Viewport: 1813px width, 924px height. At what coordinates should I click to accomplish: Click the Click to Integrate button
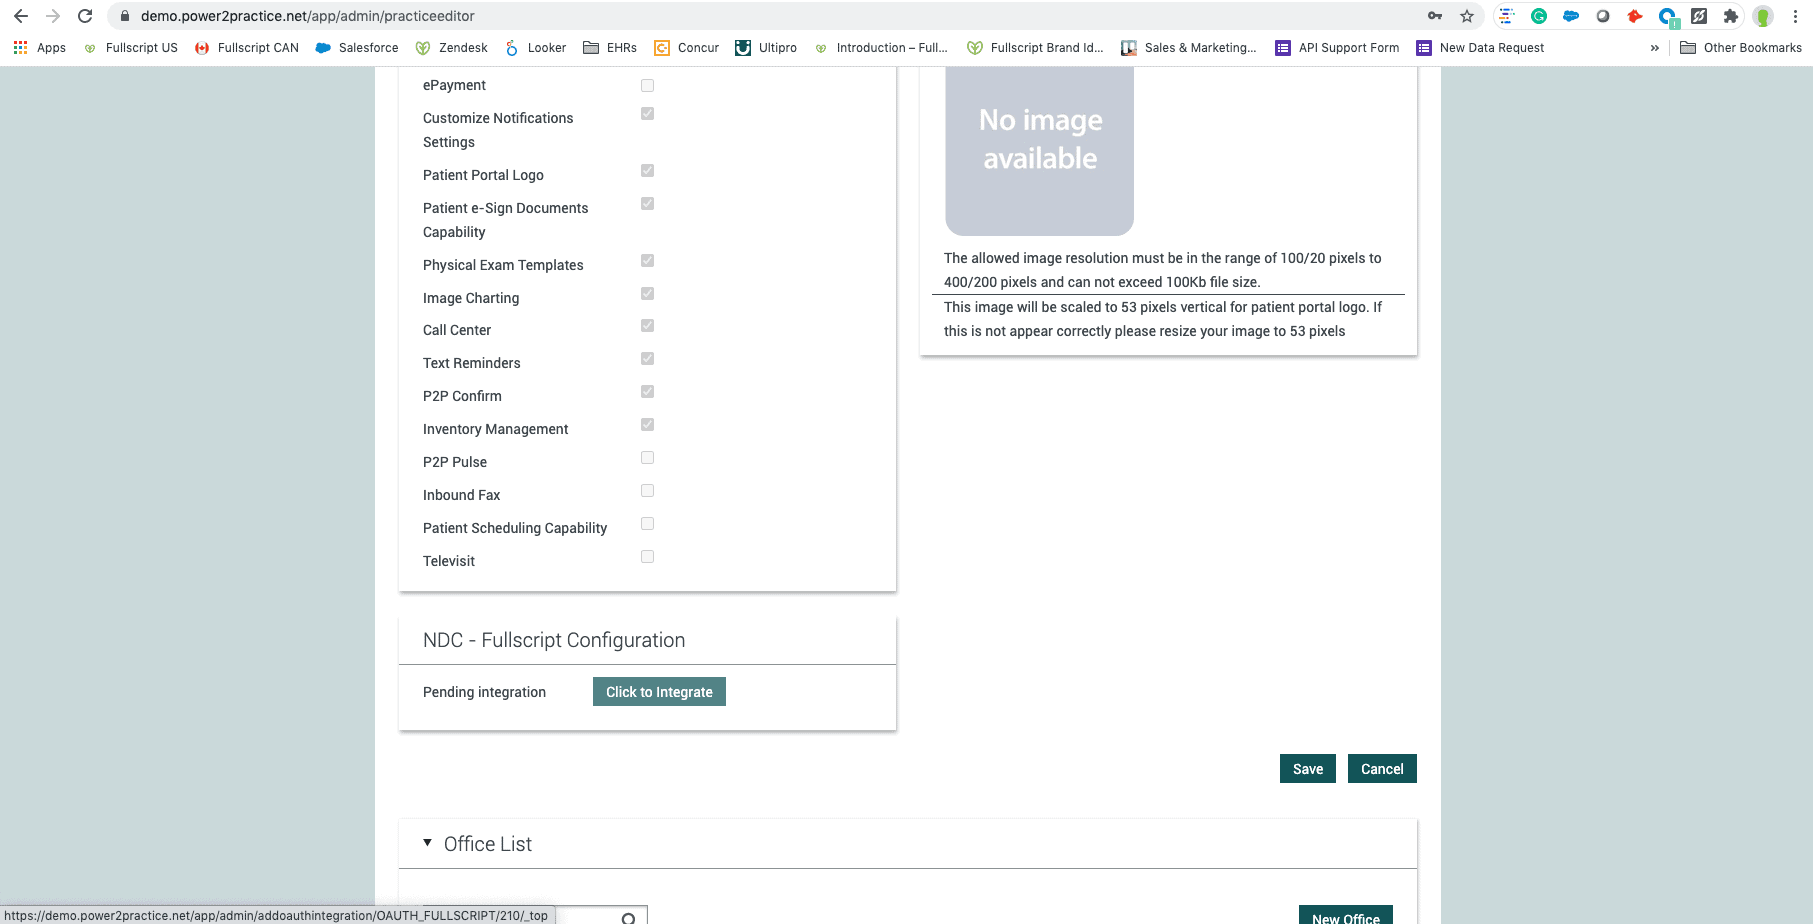pos(658,691)
